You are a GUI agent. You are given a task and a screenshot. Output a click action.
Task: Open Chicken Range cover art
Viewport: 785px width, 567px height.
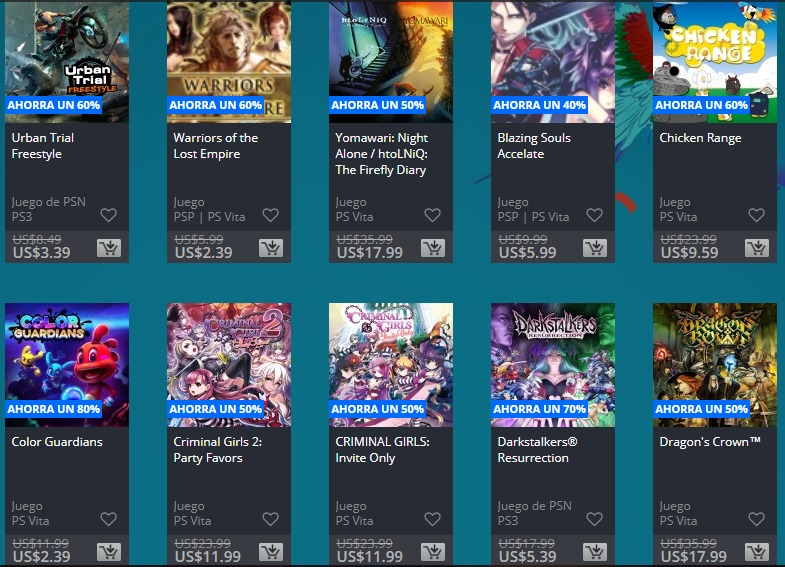(x=715, y=62)
